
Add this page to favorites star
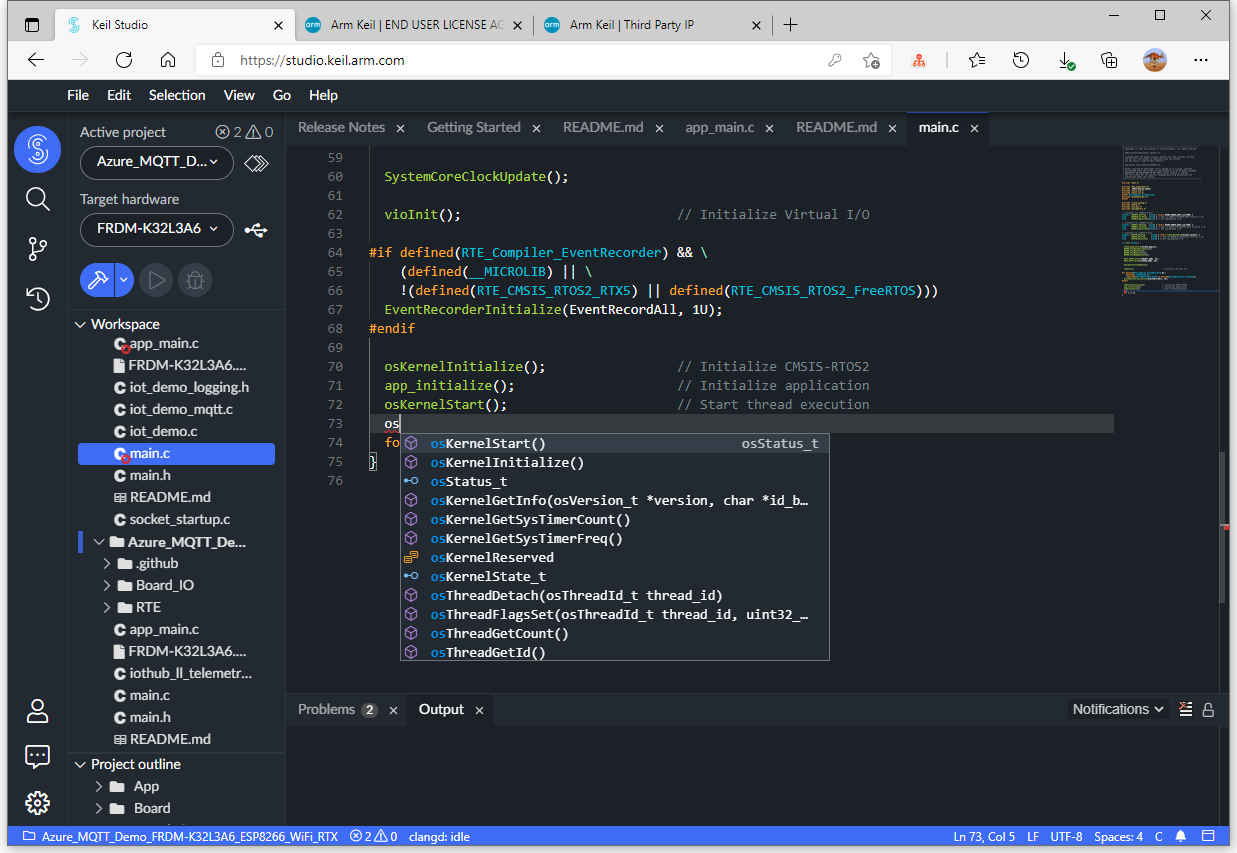871,60
